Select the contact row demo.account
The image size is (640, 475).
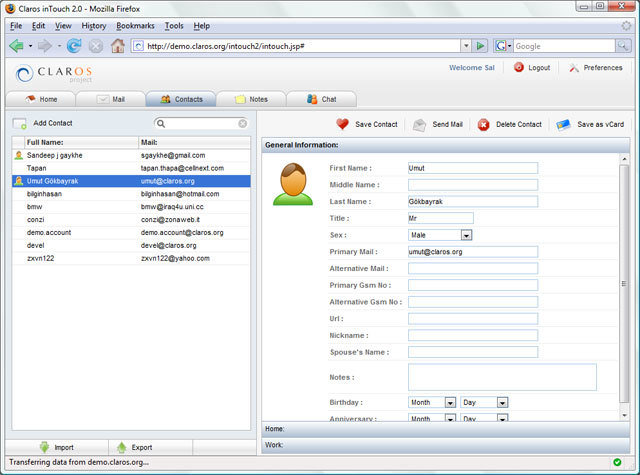pyautogui.click(x=131, y=233)
